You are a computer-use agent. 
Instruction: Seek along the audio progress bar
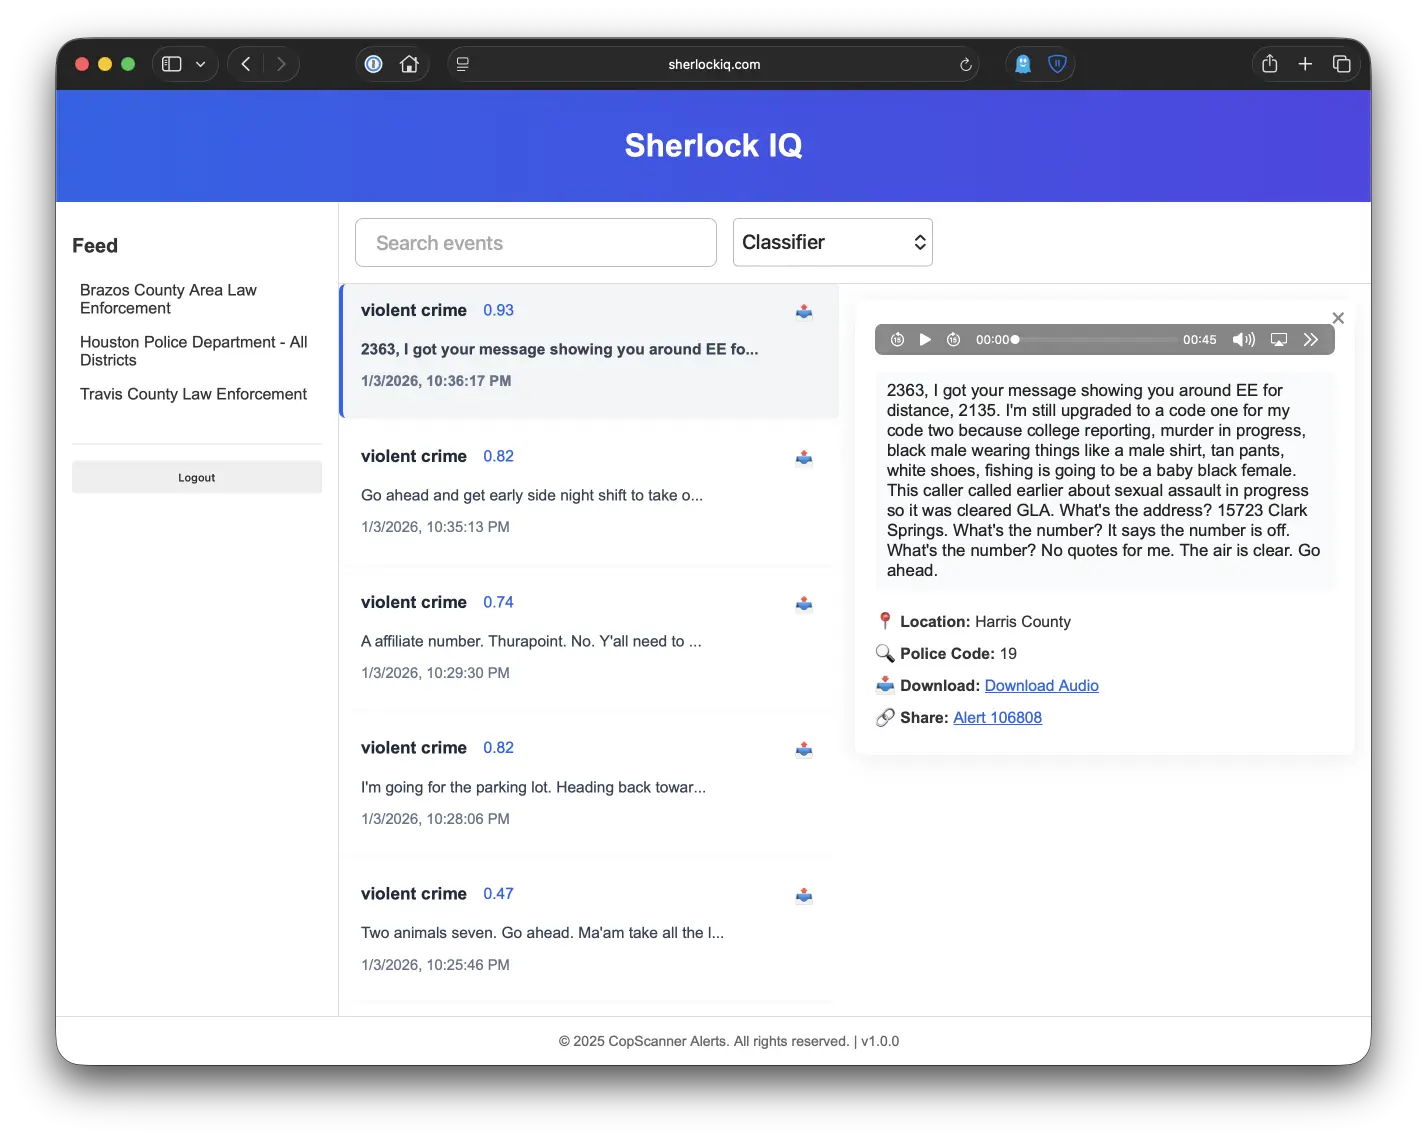[1097, 340]
